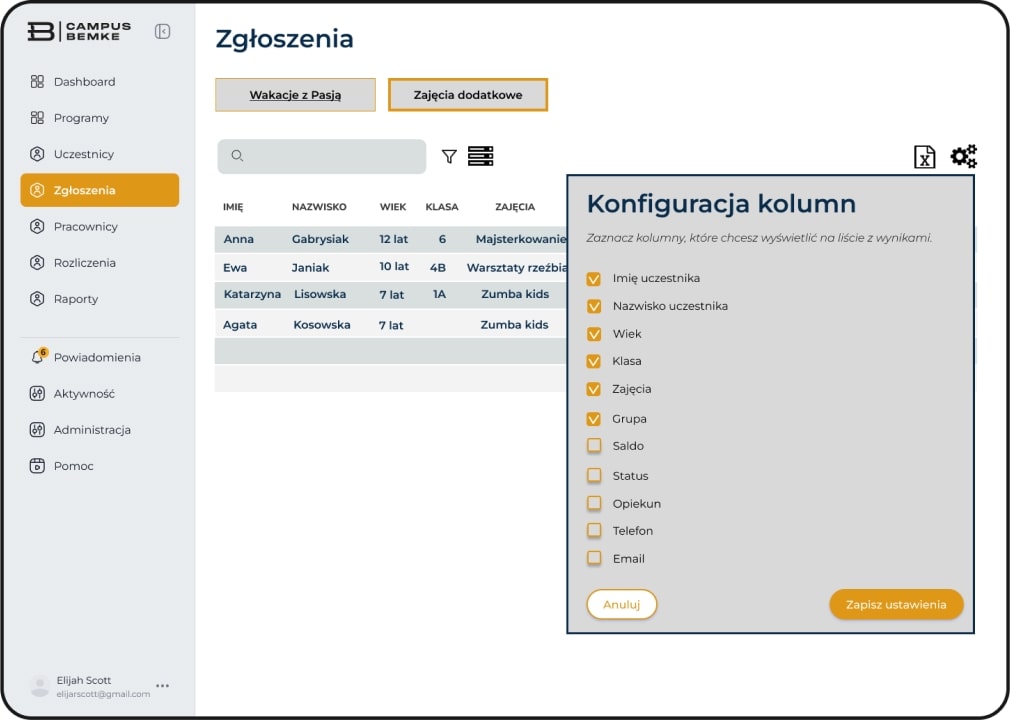Collapse the sidebar using the toggle icon
The height and width of the screenshot is (720, 1010).
coord(162,32)
